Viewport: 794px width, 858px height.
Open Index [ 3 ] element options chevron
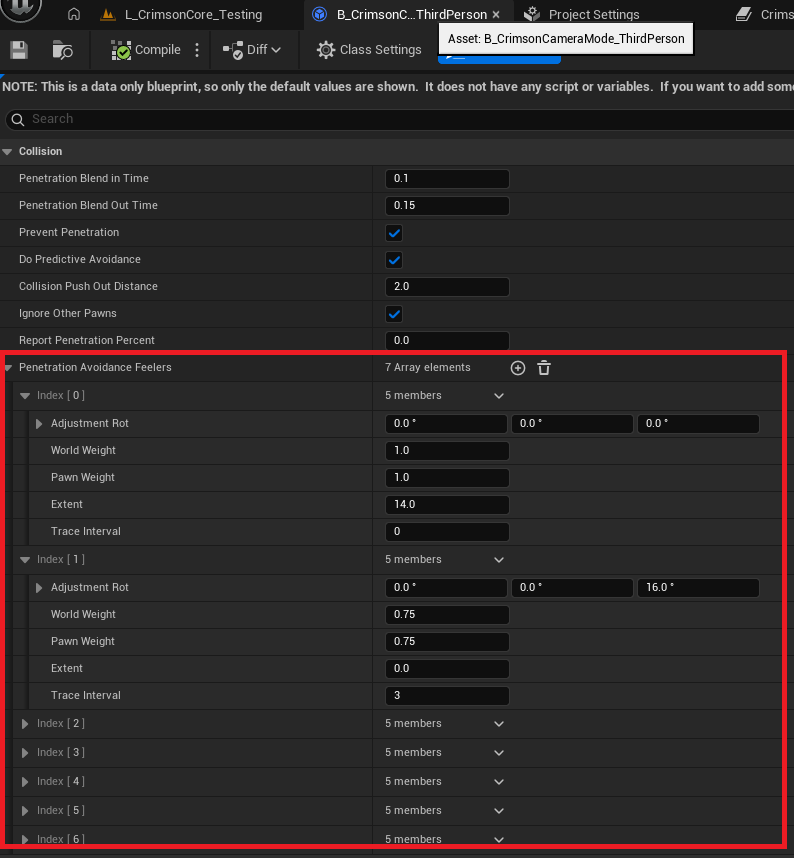click(499, 753)
